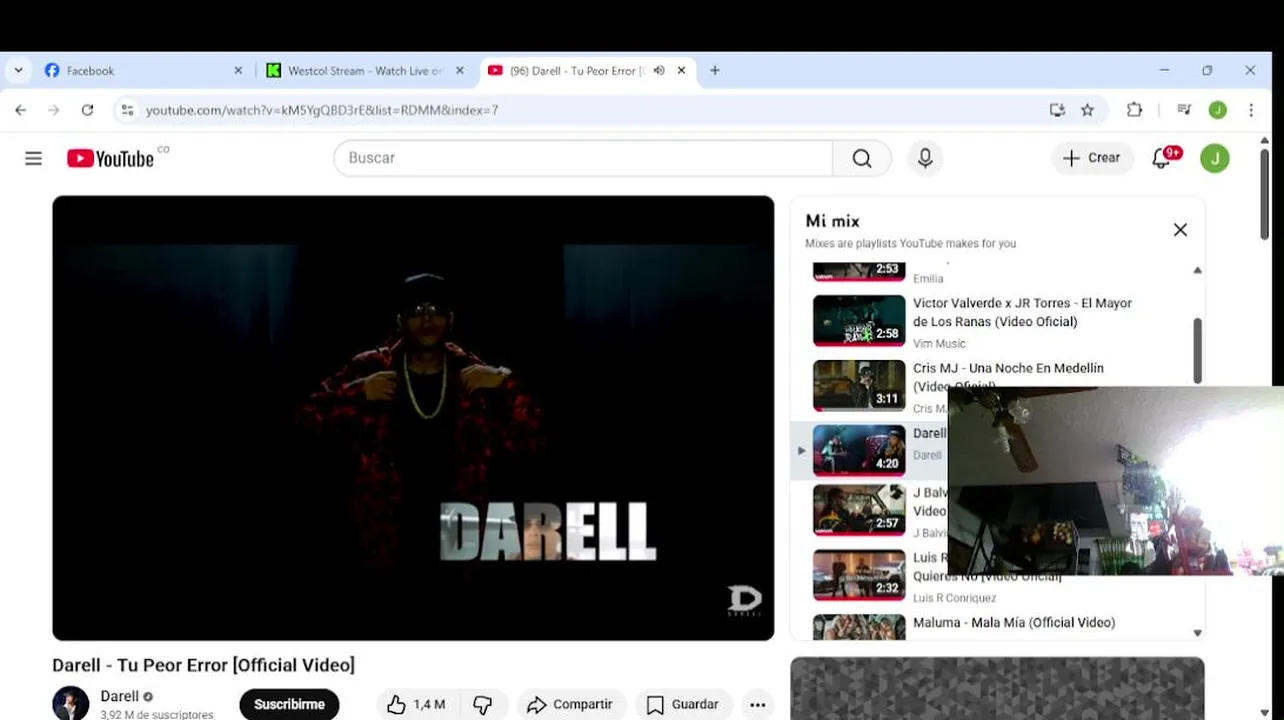Play Cris MJ Una Noche En Medellín thumbnail
This screenshot has width=1284, height=720.
tap(859, 385)
